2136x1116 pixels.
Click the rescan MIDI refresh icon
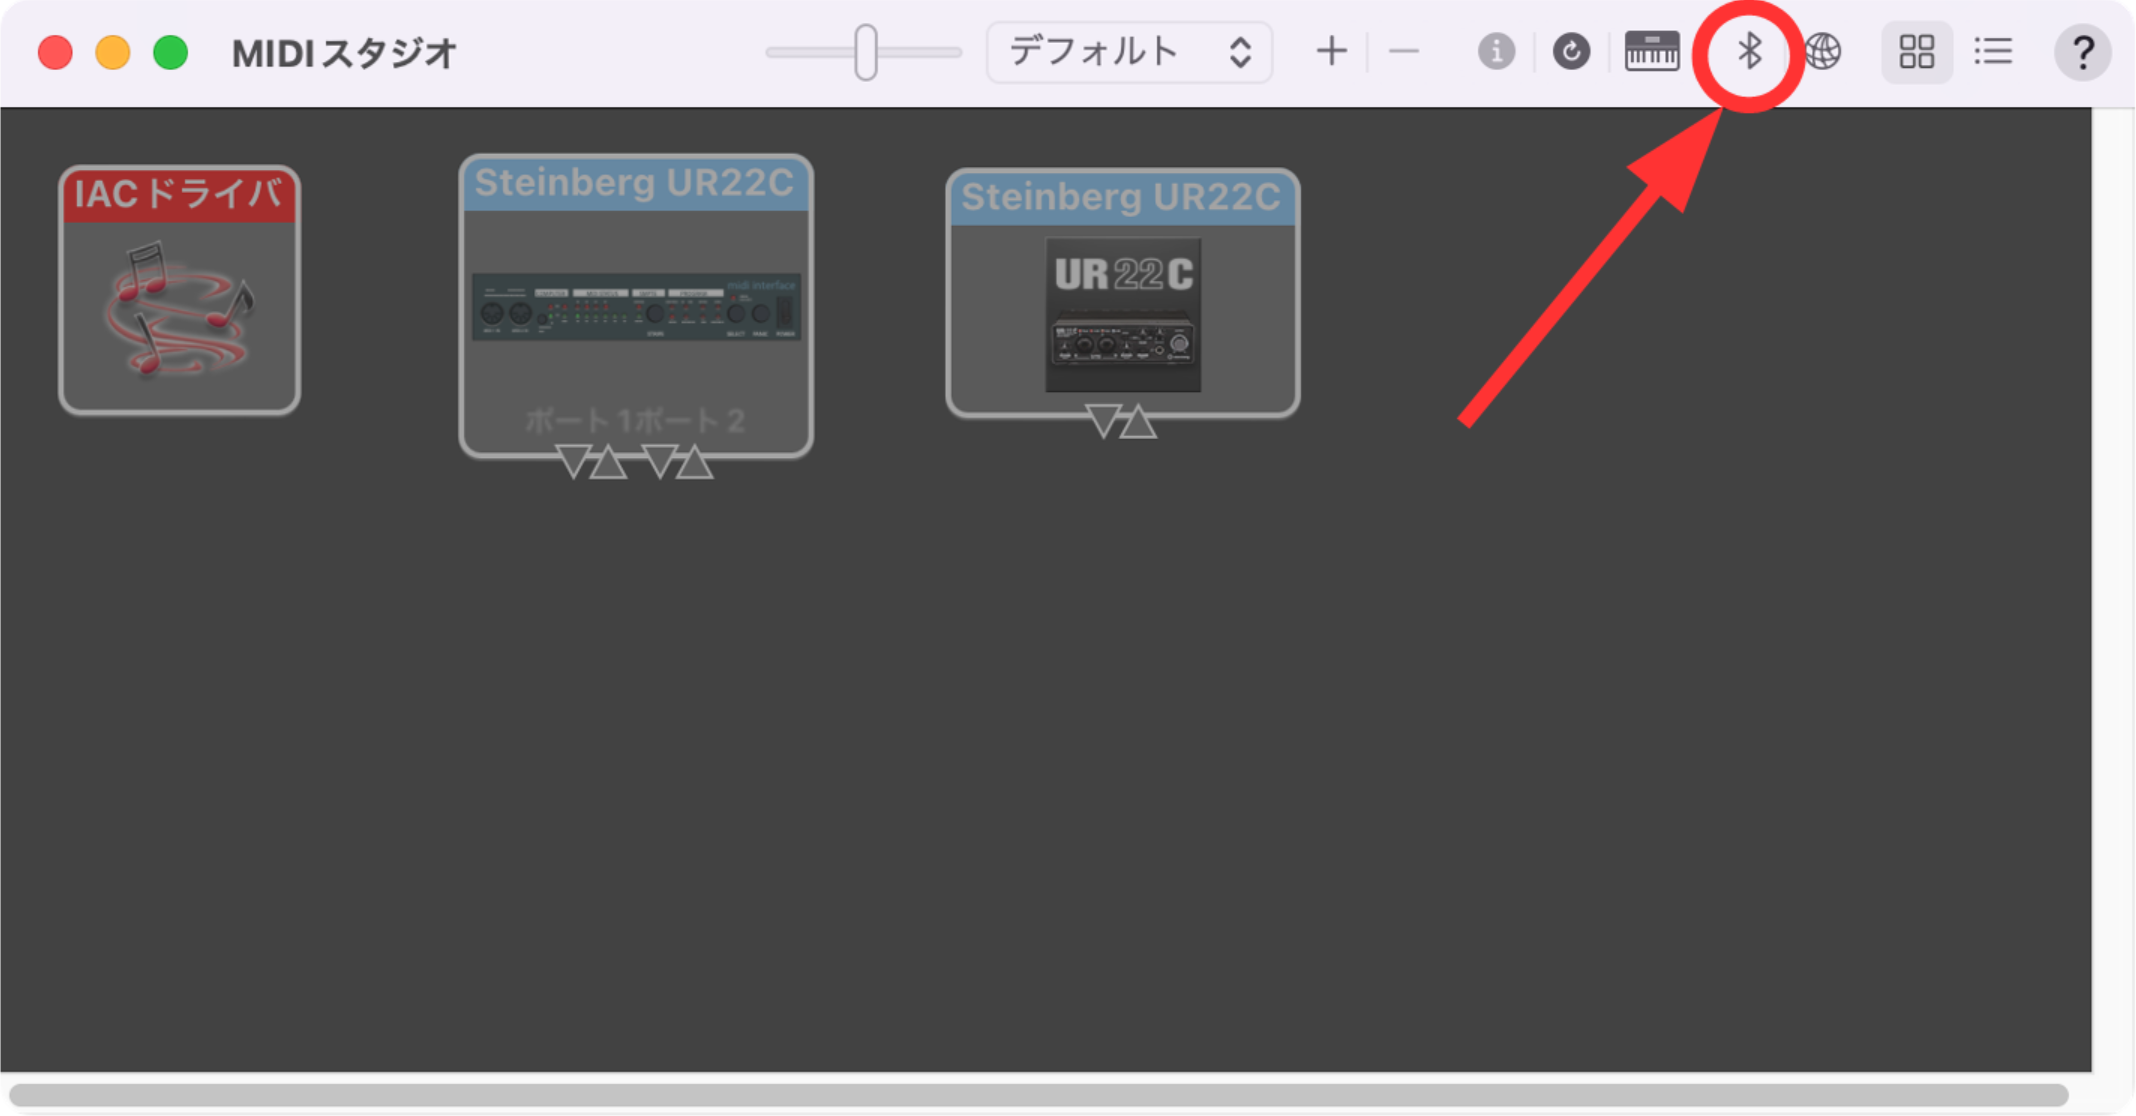point(1571,52)
